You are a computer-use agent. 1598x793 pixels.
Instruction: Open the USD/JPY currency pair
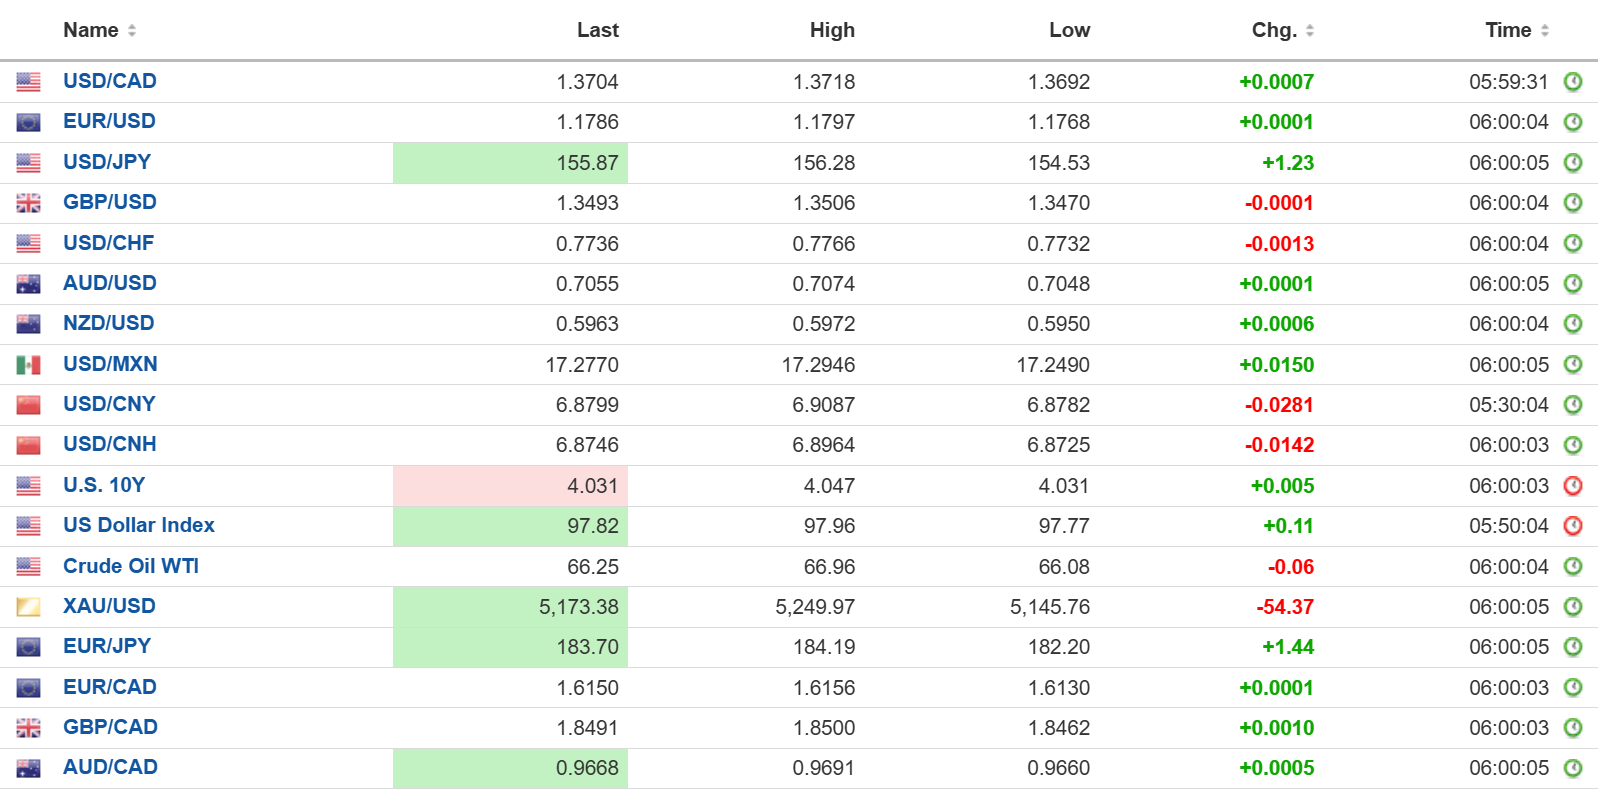(107, 162)
